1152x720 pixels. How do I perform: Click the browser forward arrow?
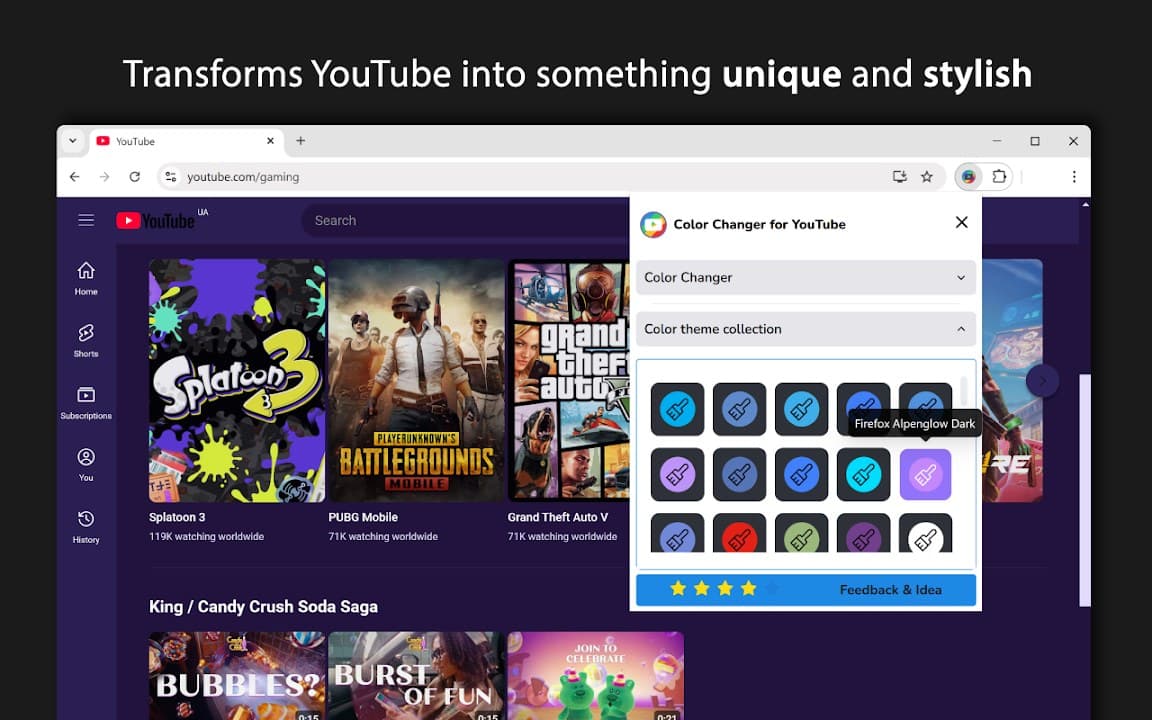click(x=104, y=176)
